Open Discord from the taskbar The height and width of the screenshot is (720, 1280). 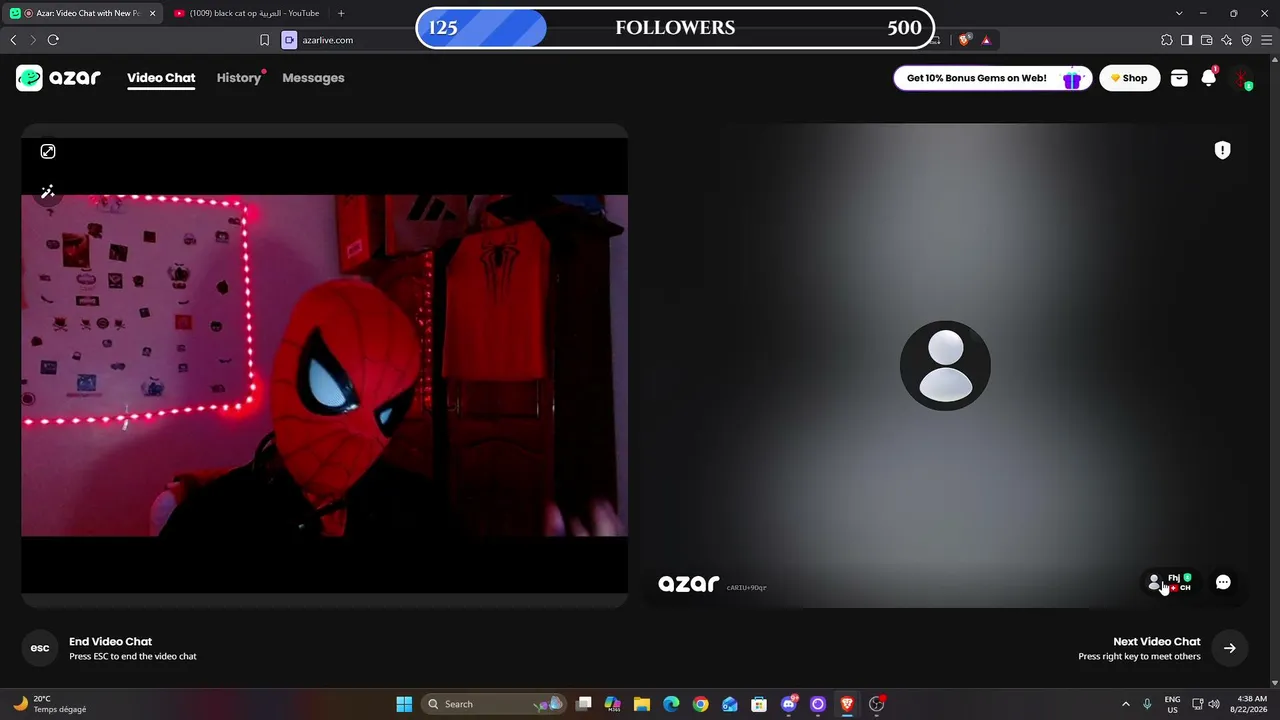[789, 704]
